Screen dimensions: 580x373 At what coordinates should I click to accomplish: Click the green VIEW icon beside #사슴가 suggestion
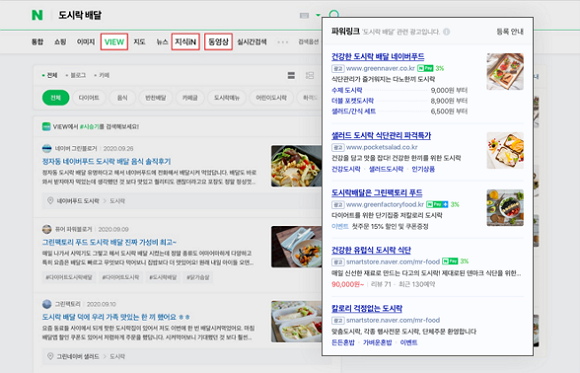point(46,127)
